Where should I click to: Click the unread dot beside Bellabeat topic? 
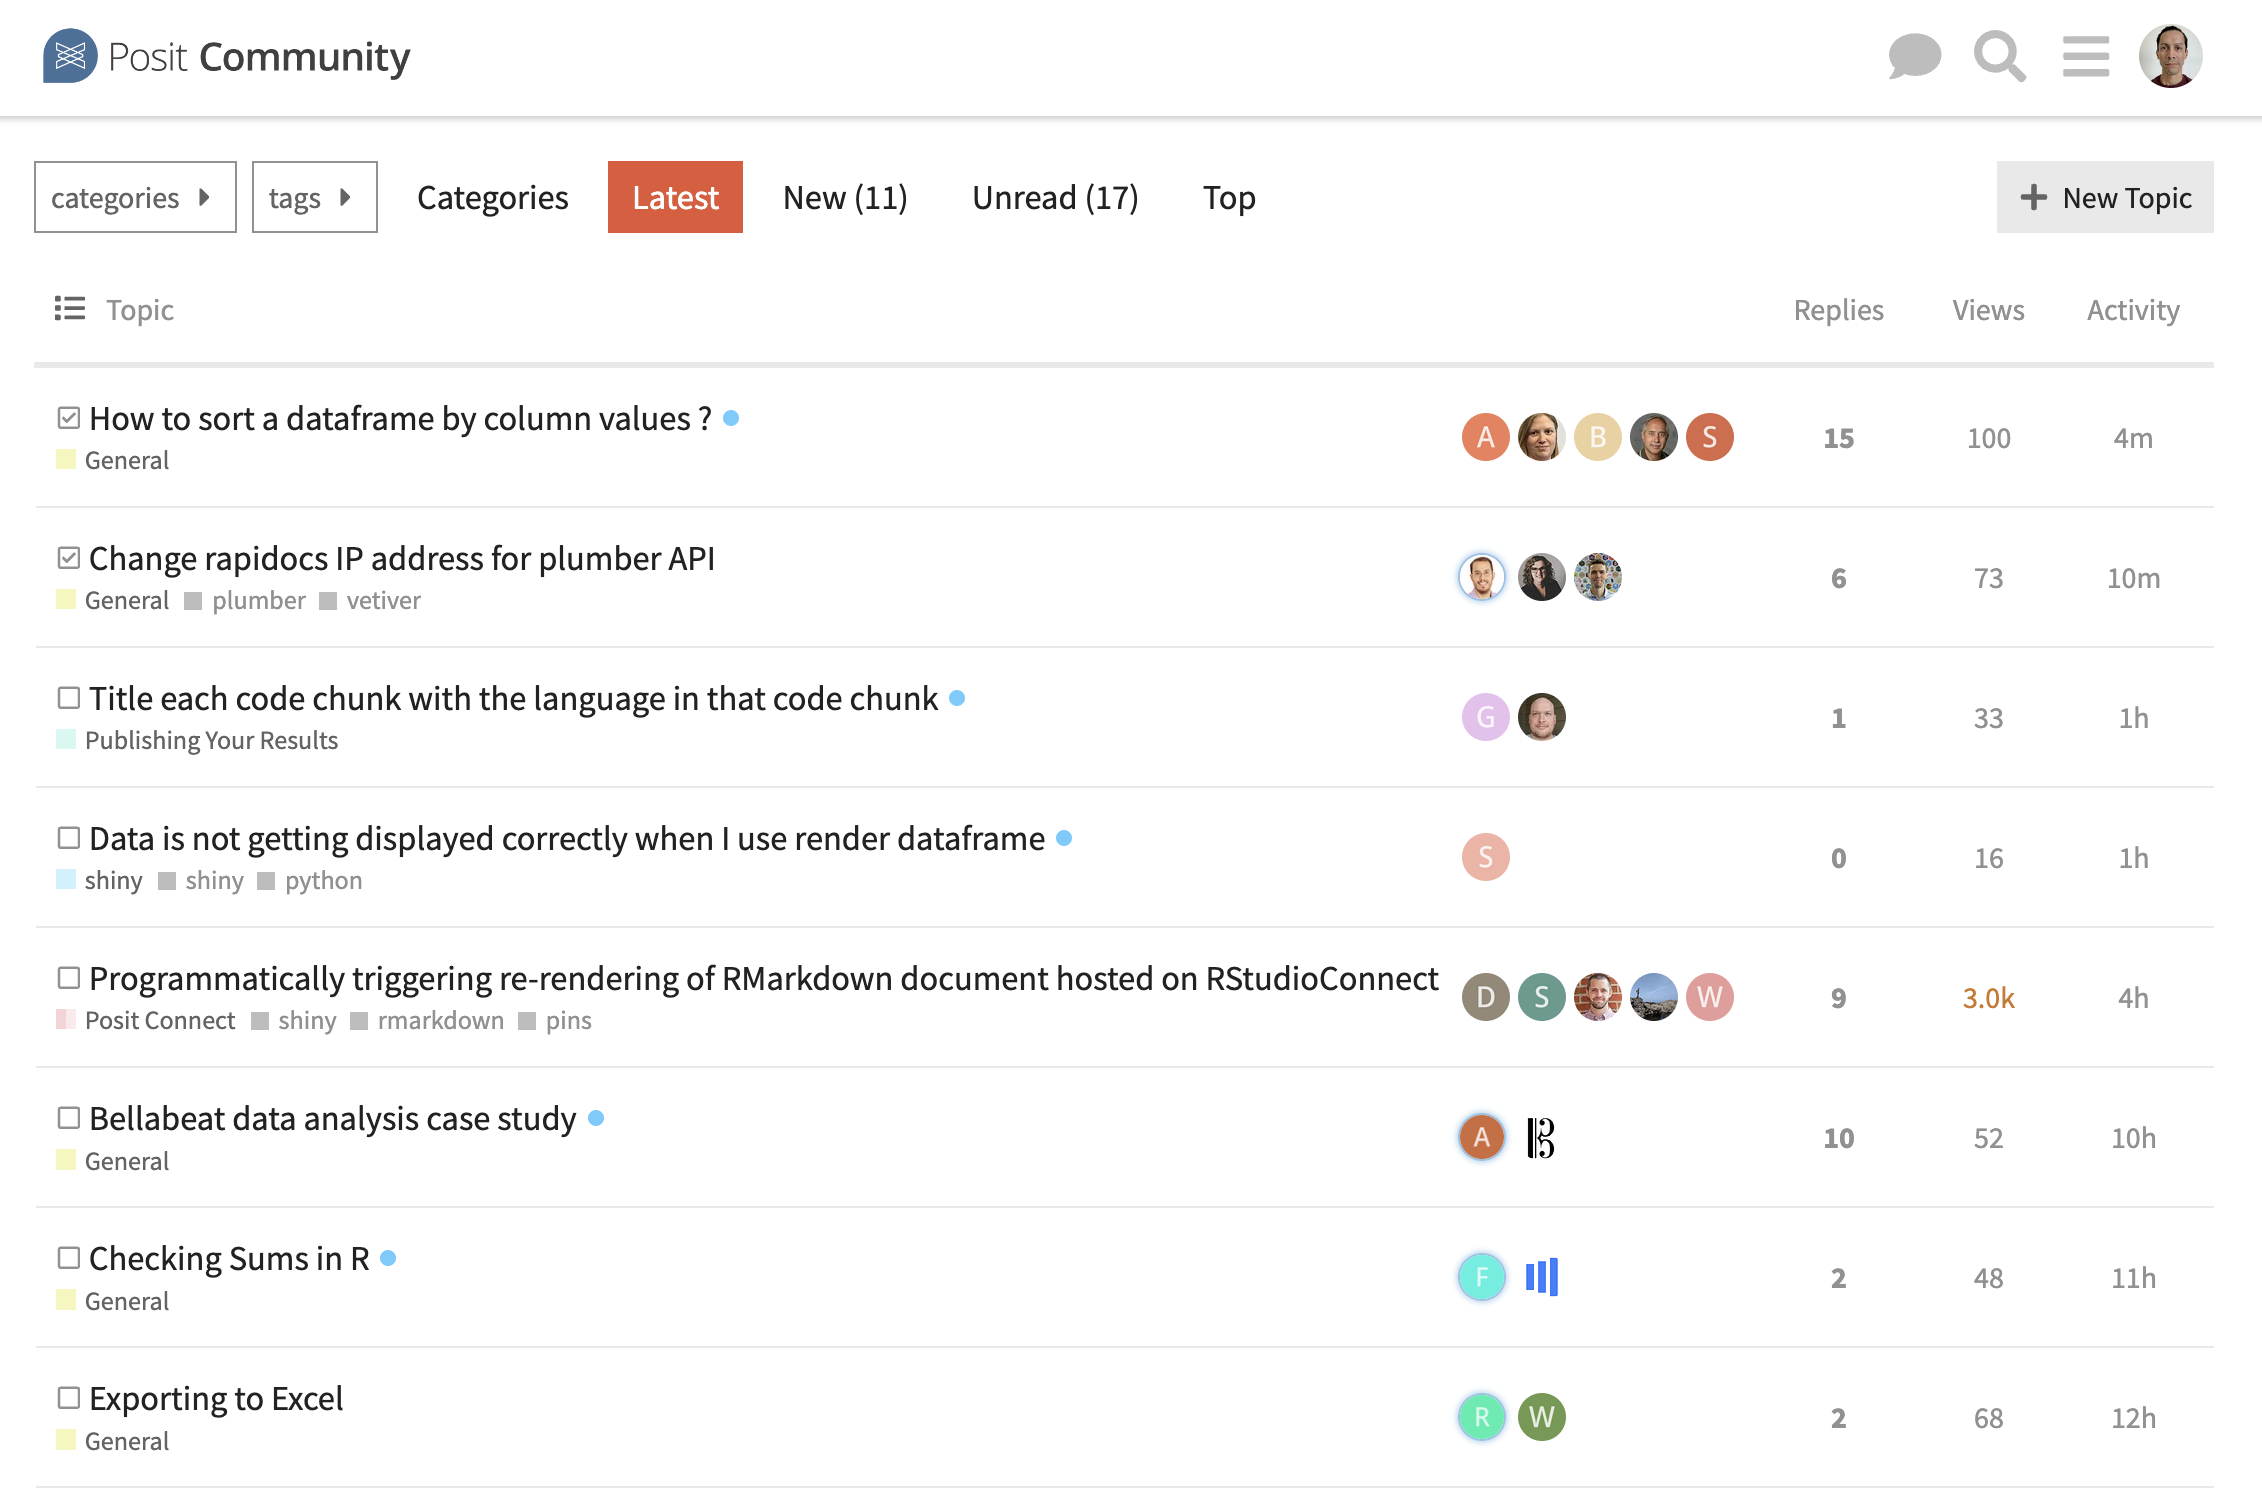pyautogui.click(x=596, y=1118)
